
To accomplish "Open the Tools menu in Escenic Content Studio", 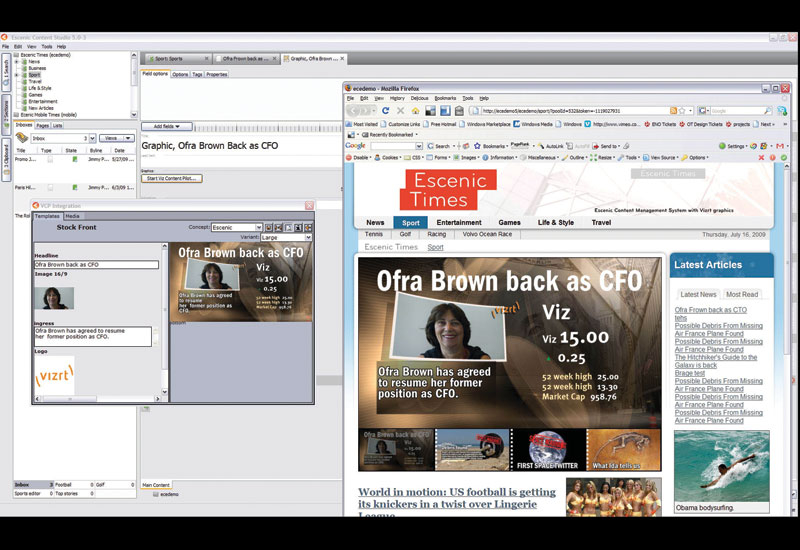I will click(47, 46).
